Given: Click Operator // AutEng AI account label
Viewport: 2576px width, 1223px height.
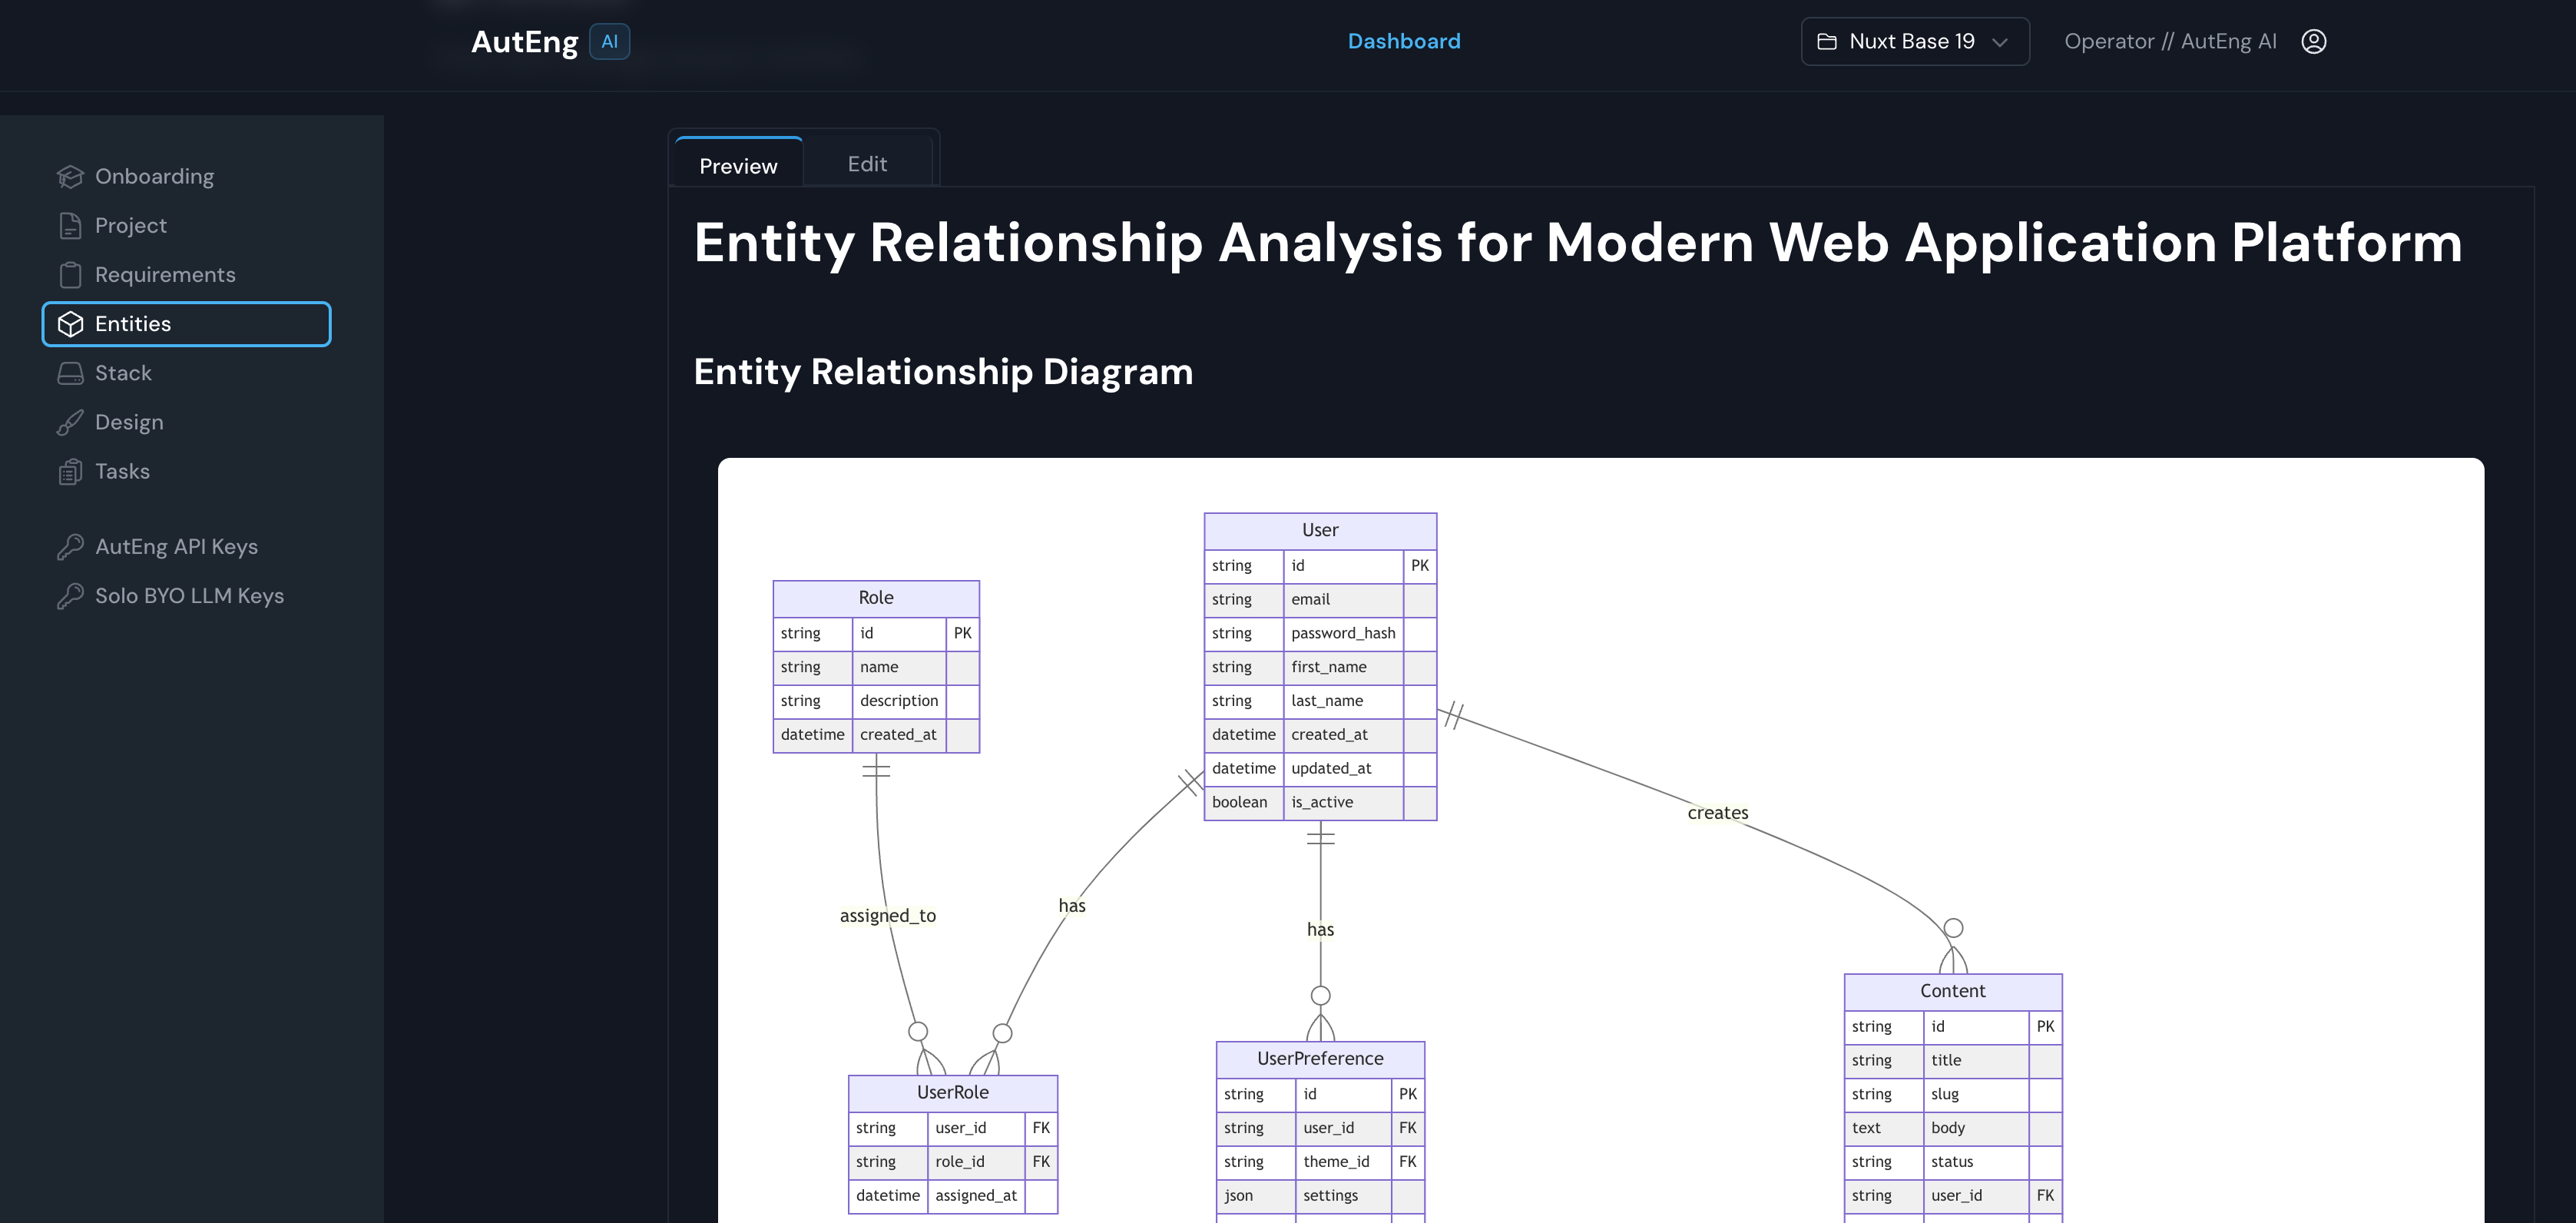Looking at the screenshot, I should (x=2170, y=41).
